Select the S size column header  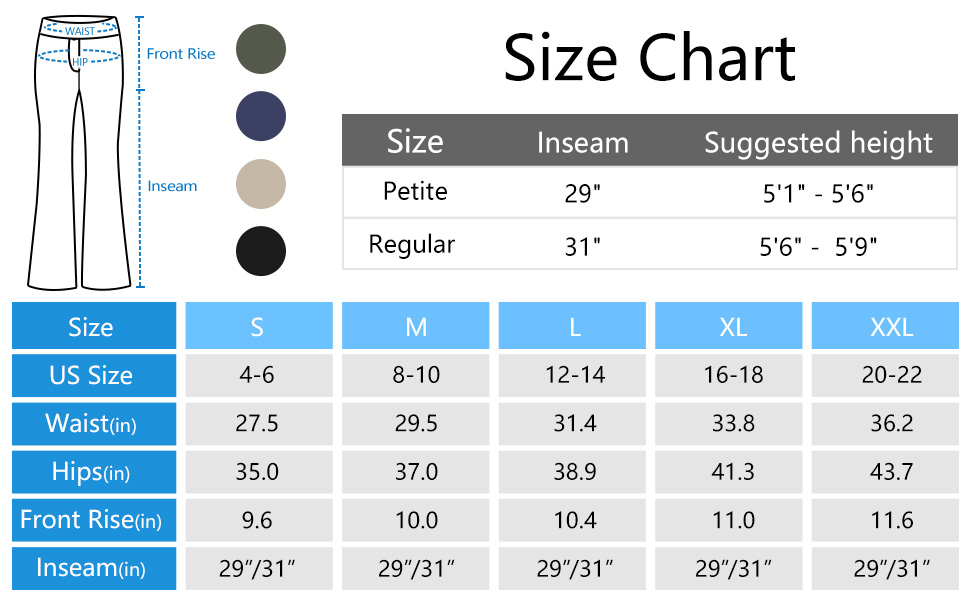[x=258, y=327]
